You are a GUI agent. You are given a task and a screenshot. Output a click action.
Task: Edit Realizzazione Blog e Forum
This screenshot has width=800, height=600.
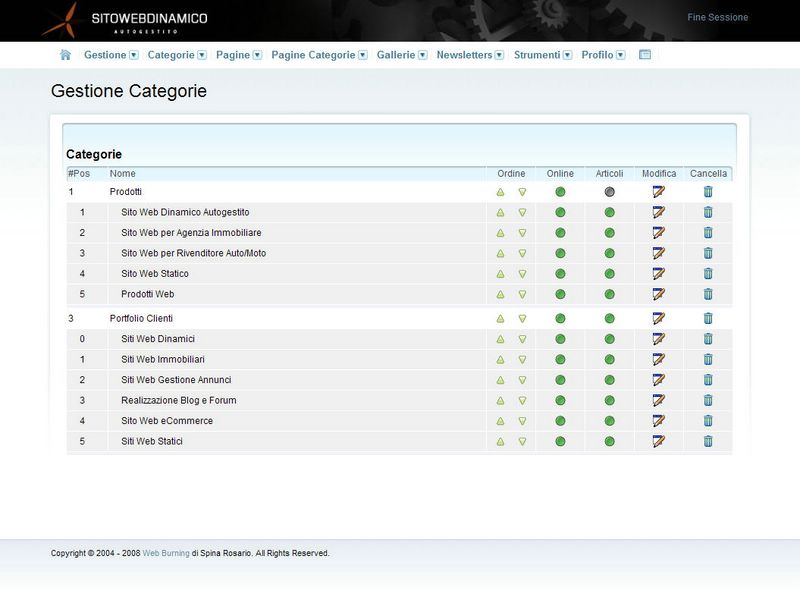(x=659, y=400)
